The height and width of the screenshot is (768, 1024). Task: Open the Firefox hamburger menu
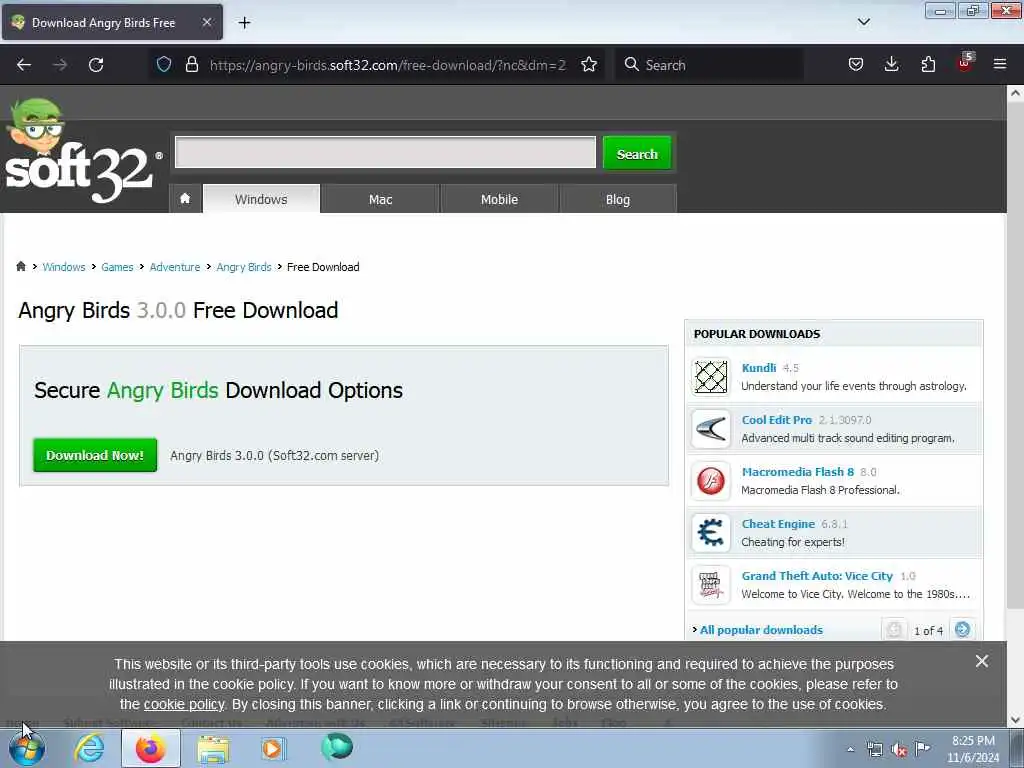click(1000, 65)
